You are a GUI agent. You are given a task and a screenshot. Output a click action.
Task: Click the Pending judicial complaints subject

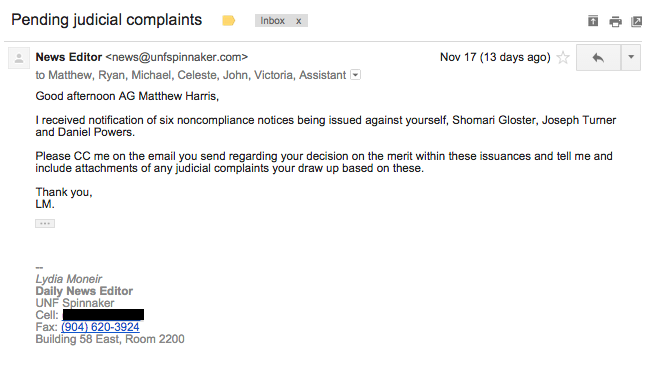[x=107, y=20]
